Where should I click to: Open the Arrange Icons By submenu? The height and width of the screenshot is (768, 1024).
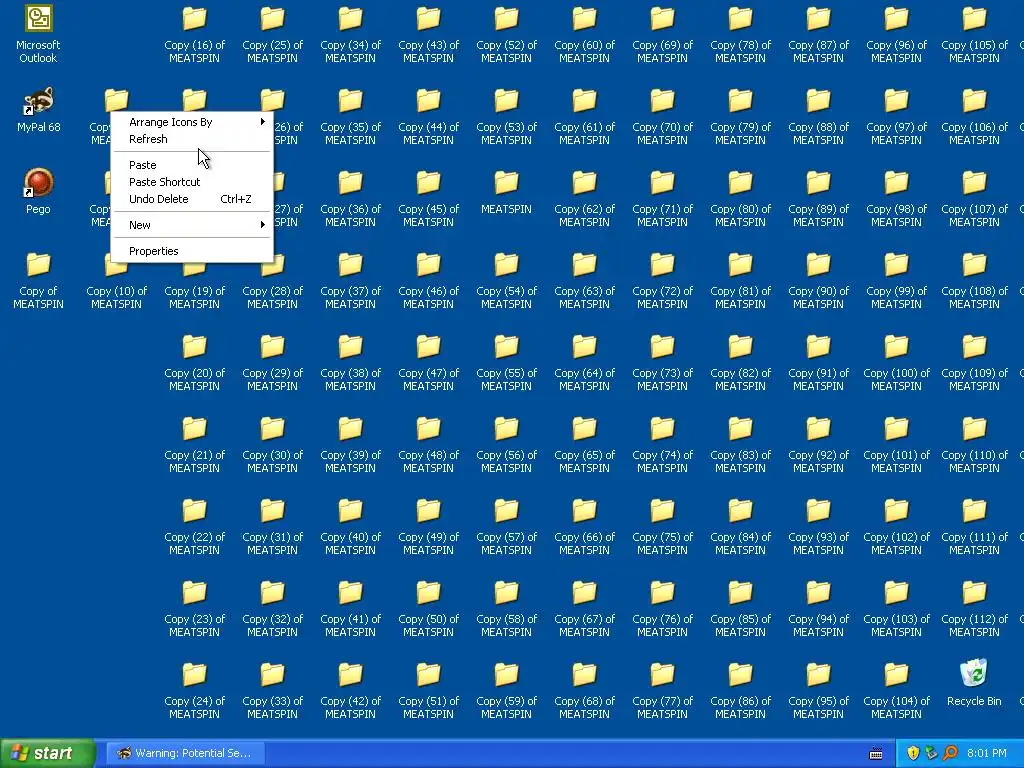(x=192, y=122)
